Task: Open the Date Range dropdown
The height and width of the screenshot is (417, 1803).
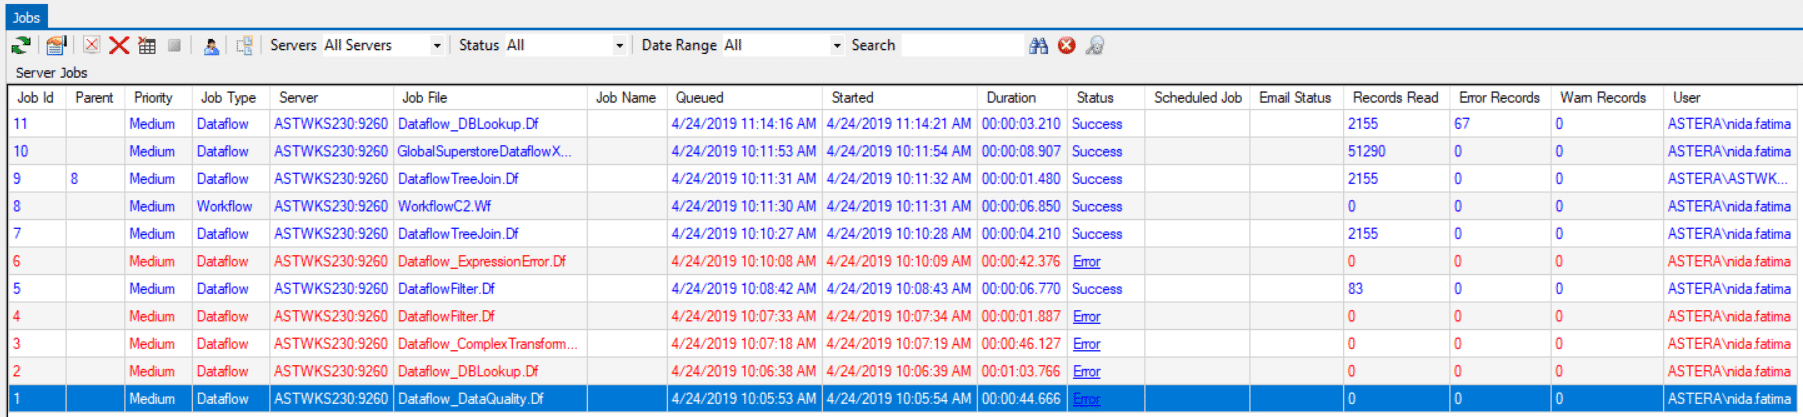Action: point(837,46)
